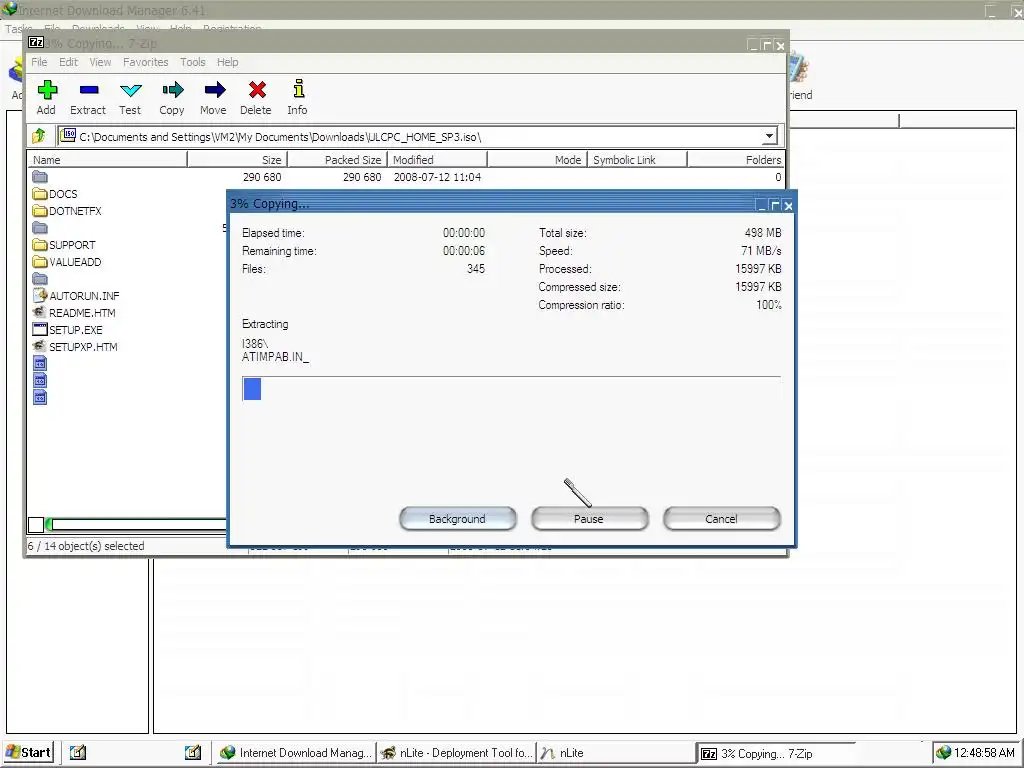Click the Move toolbar icon
The height and width of the screenshot is (768, 1024).
214,90
